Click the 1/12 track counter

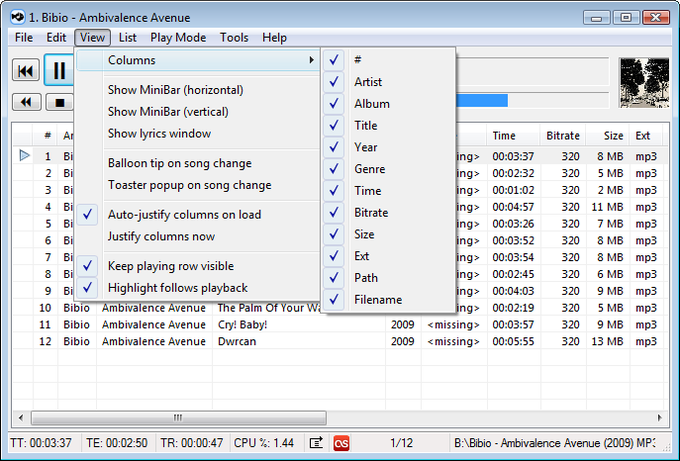pos(402,443)
